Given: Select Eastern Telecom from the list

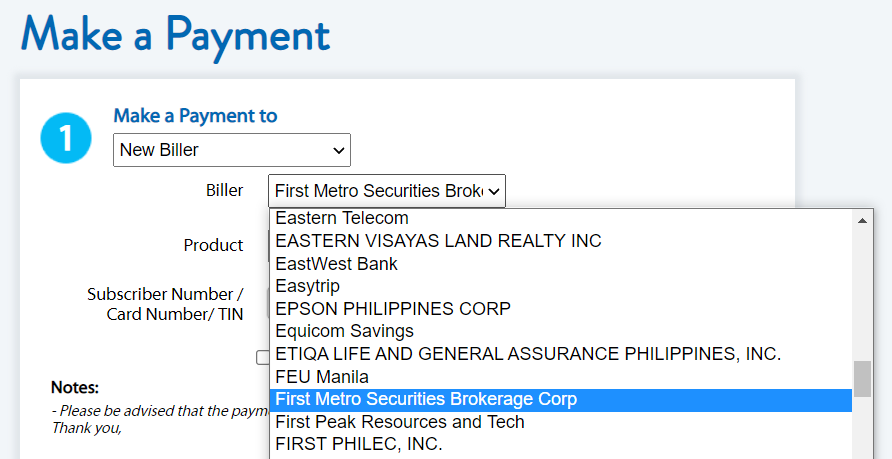Looking at the screenshot, I should 342,218.
